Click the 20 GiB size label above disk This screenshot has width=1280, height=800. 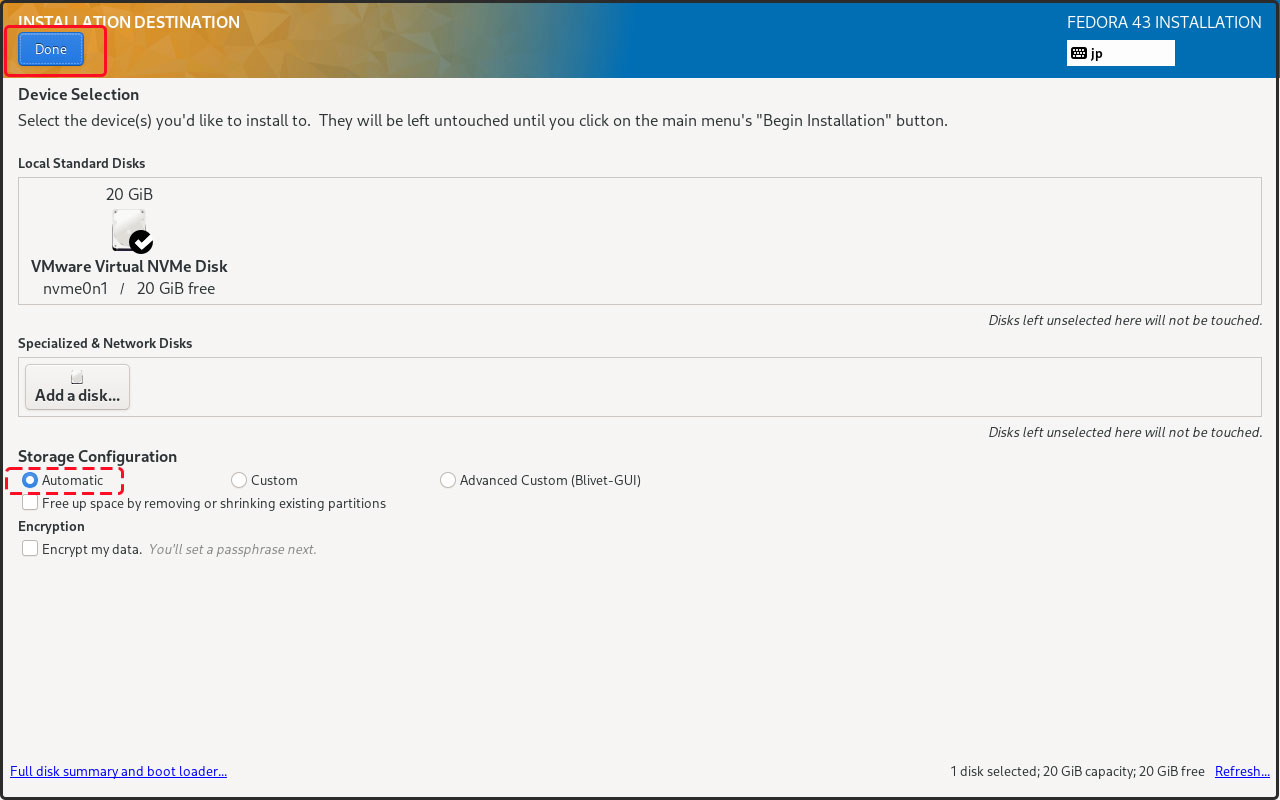tap(129, 194)
